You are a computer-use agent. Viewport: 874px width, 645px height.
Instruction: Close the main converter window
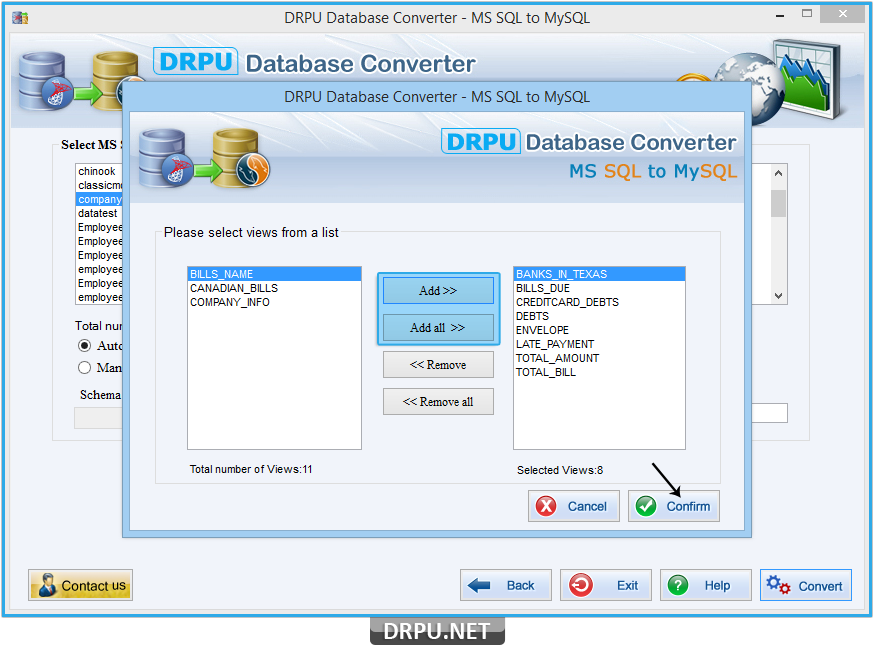pos(842,14)
